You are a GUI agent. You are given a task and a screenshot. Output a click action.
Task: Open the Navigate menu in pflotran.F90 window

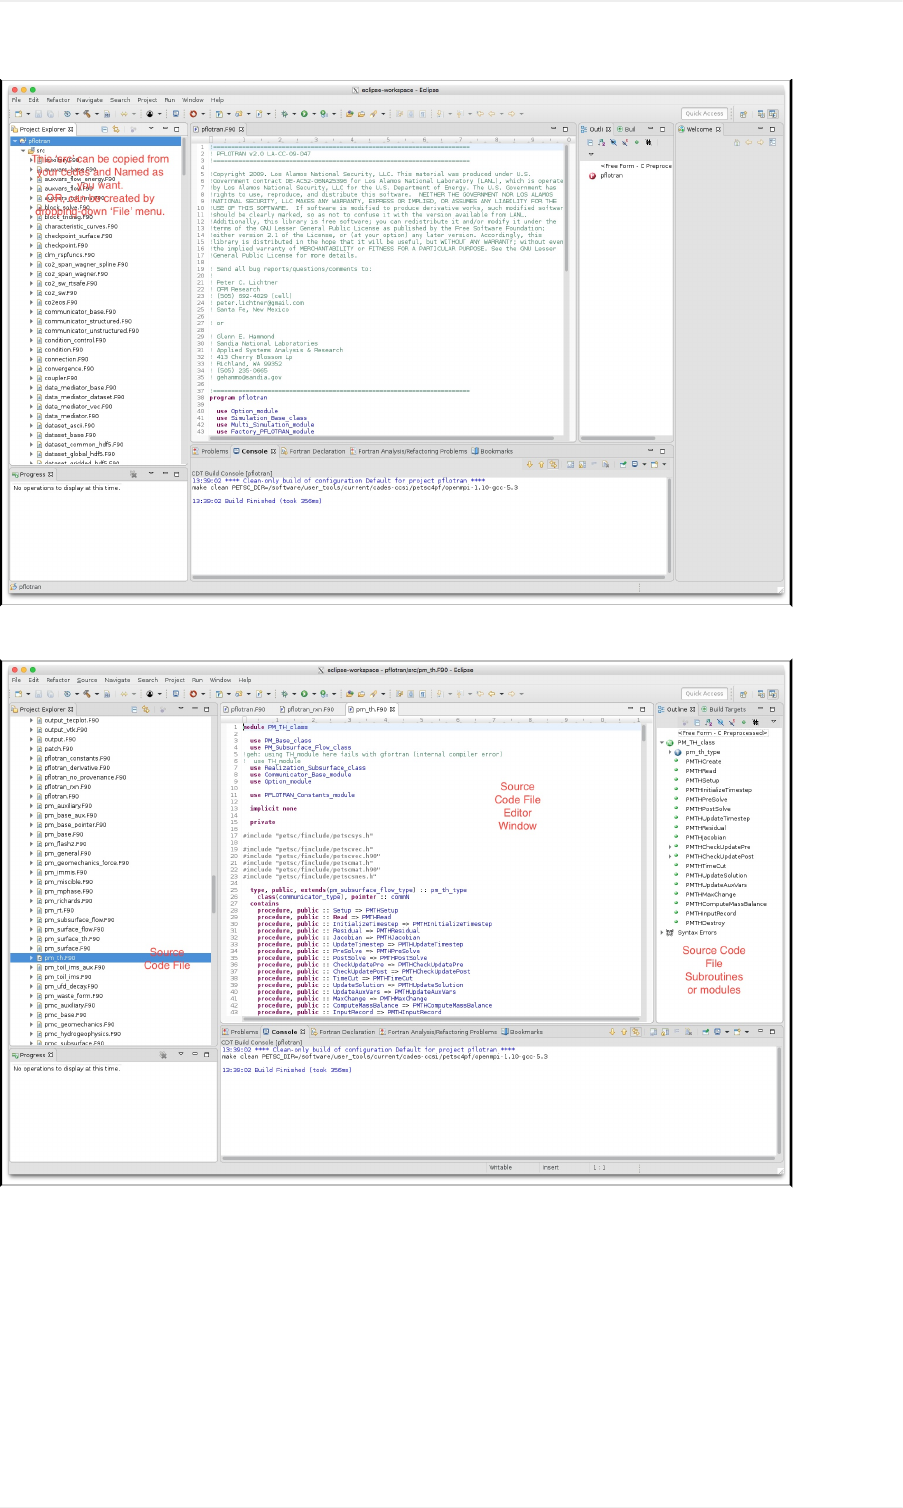[90, 100]
